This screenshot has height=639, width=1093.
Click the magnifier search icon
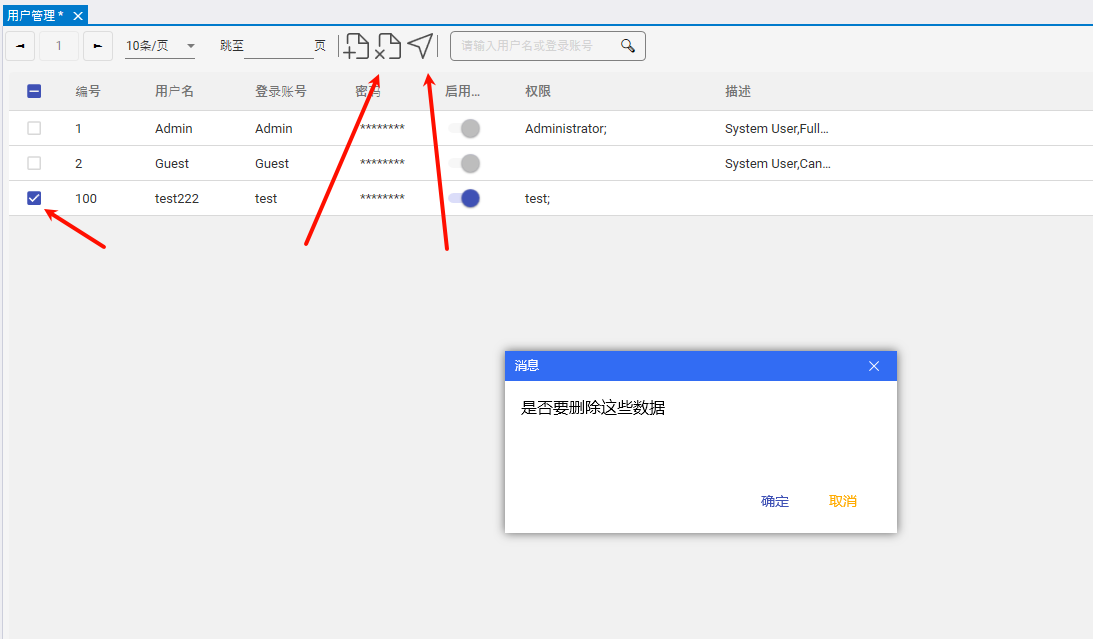[x=627, y=46]
